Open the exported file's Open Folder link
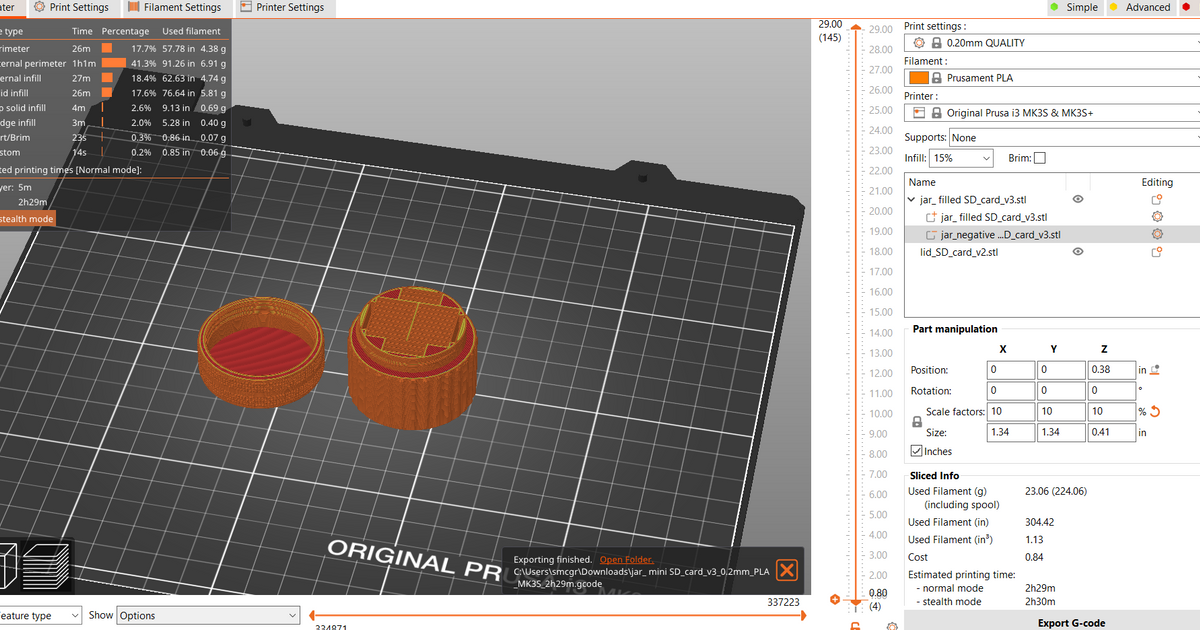This screenshot has height=630, width=1200. coord(626,559)
